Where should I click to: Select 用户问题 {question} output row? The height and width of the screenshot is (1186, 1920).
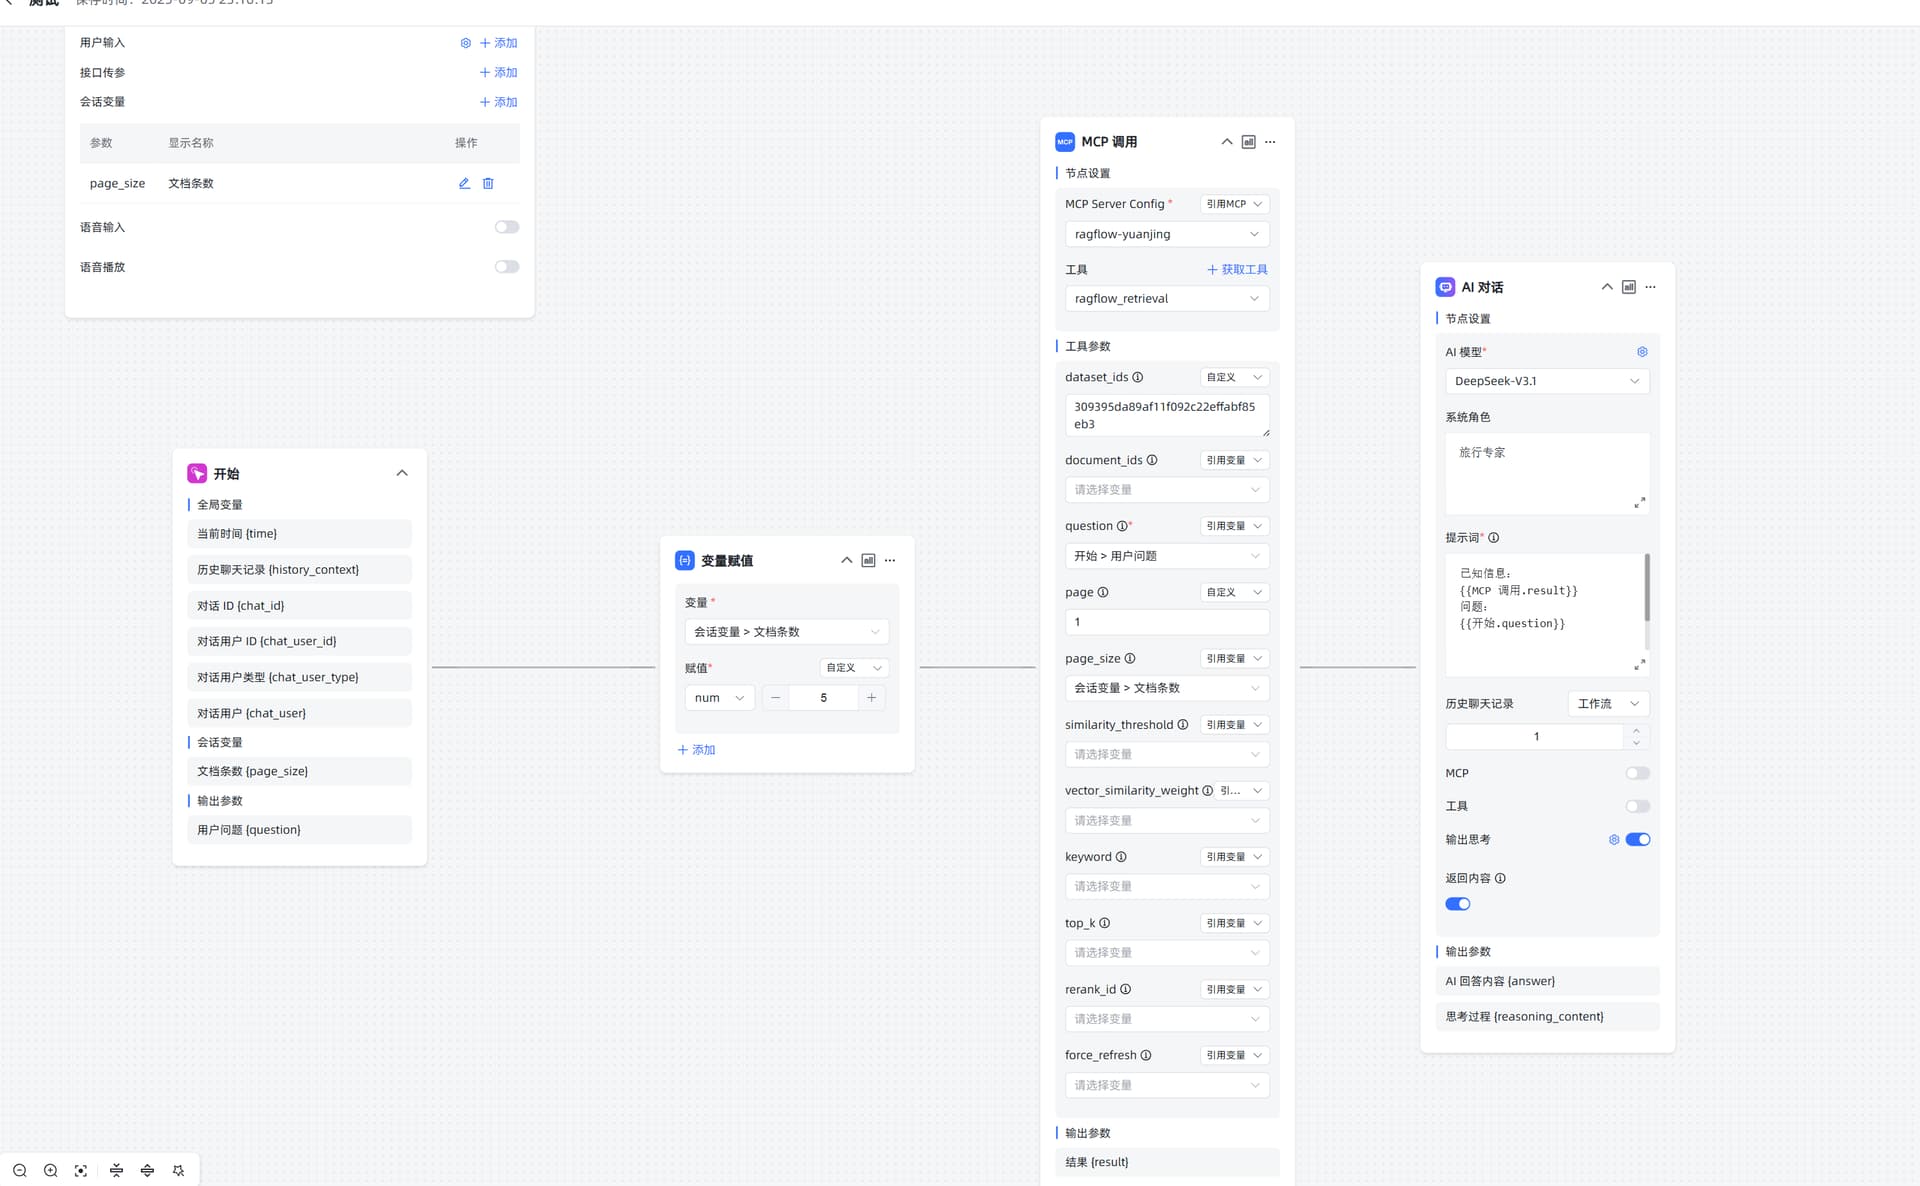click(299, 830)
